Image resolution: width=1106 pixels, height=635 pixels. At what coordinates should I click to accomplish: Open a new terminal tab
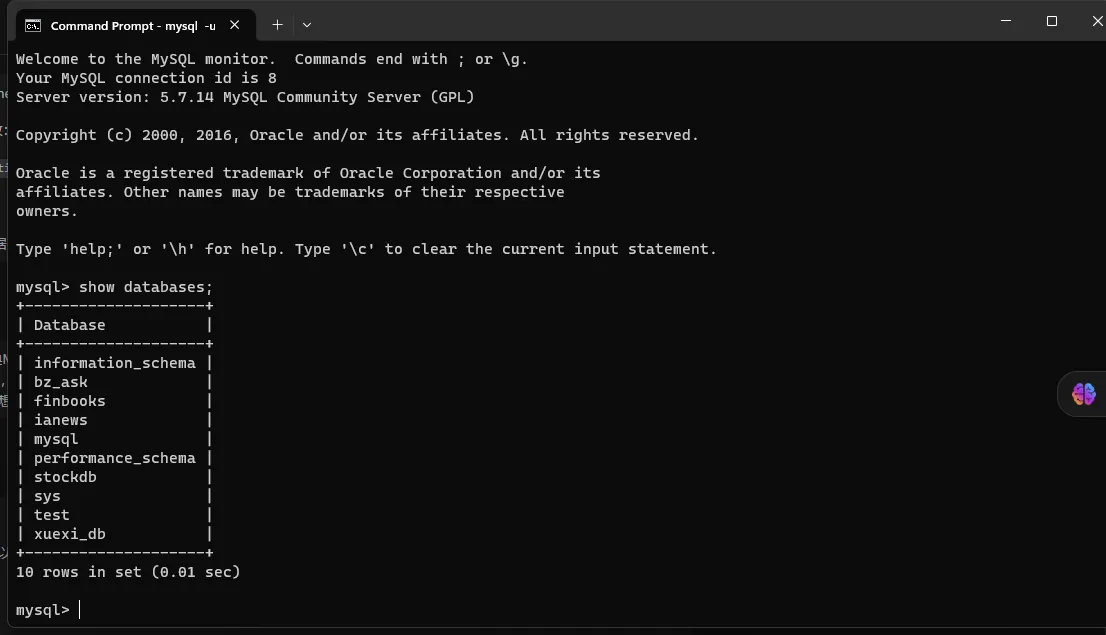(x=277, y=25)
